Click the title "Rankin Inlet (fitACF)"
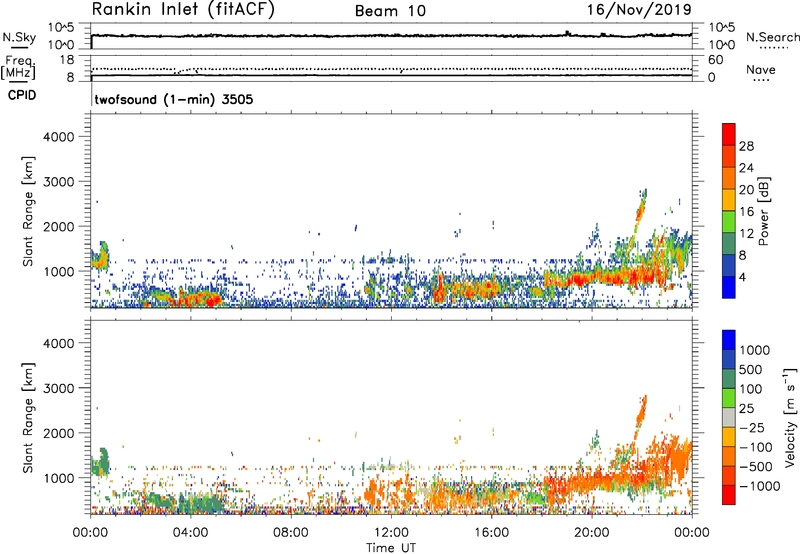This screenshot has width=800, height=554. click(x=183, y=9)
